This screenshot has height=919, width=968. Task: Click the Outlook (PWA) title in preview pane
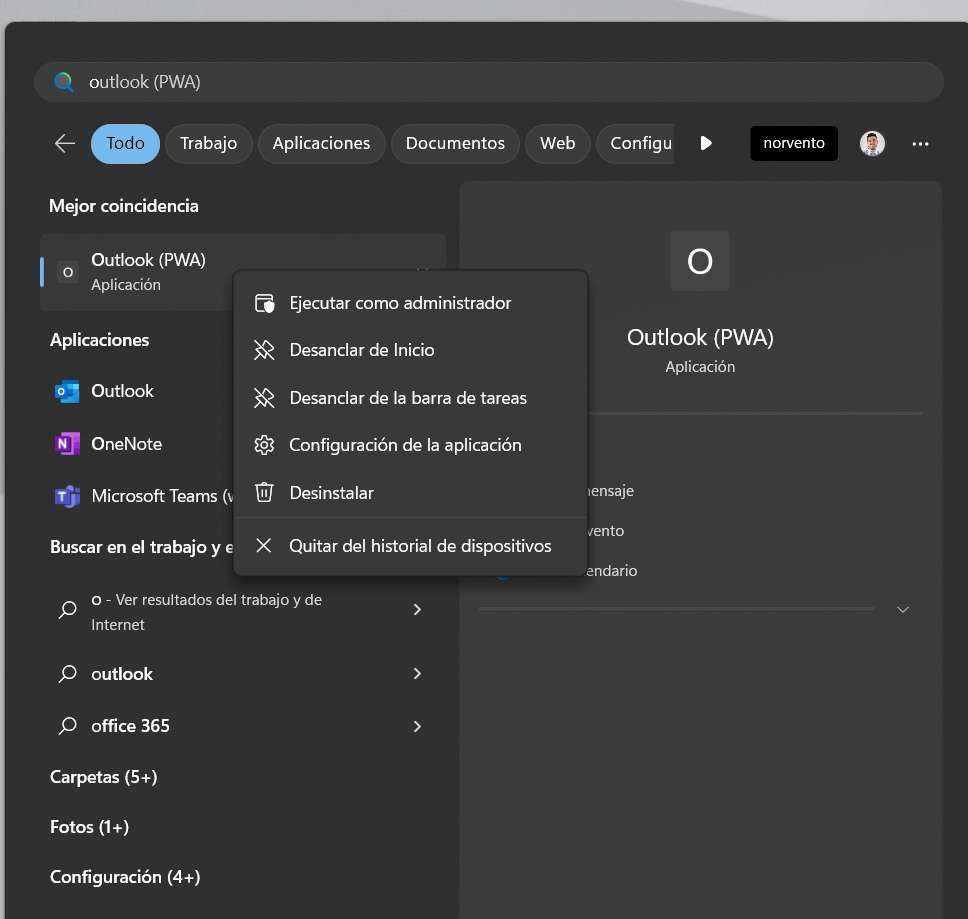tap(700, 338)
